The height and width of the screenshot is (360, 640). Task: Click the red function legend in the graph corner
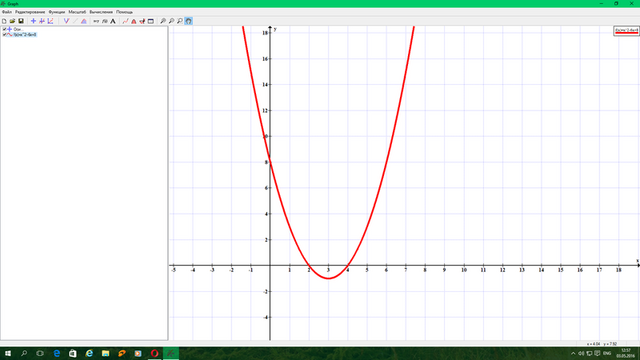(626, 31)
